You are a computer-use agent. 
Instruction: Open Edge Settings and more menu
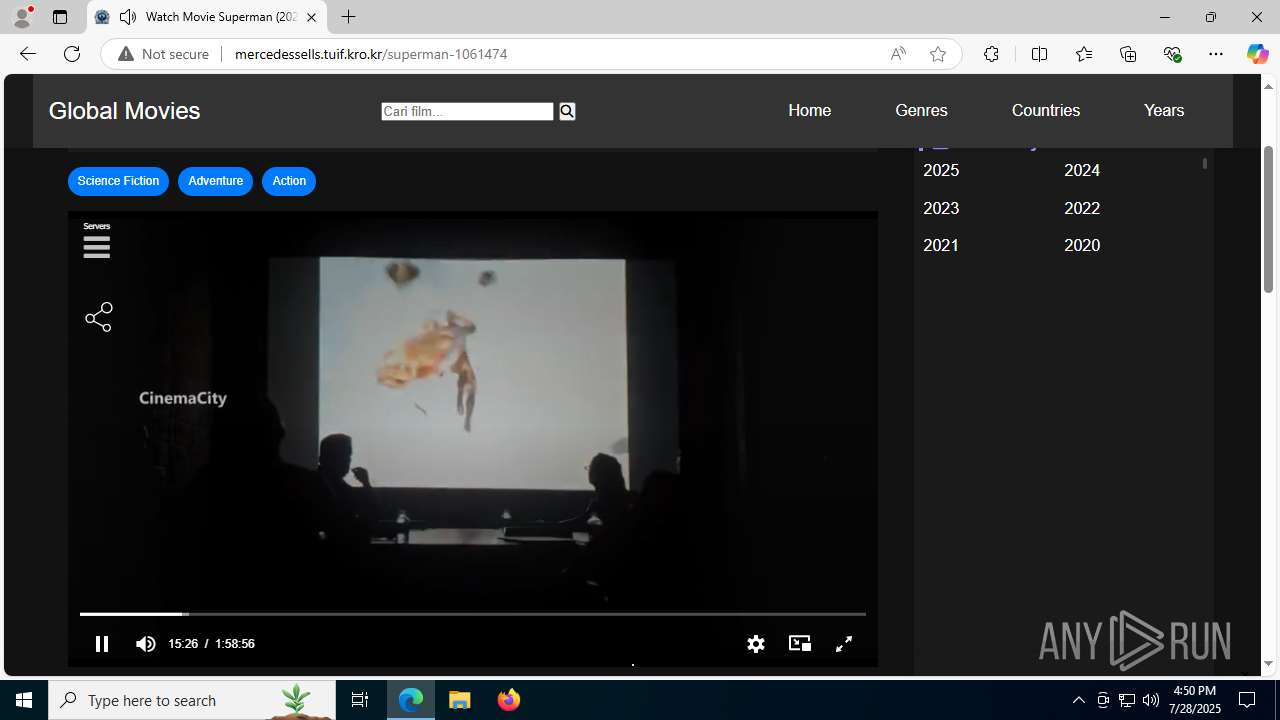coord(1216,54)
